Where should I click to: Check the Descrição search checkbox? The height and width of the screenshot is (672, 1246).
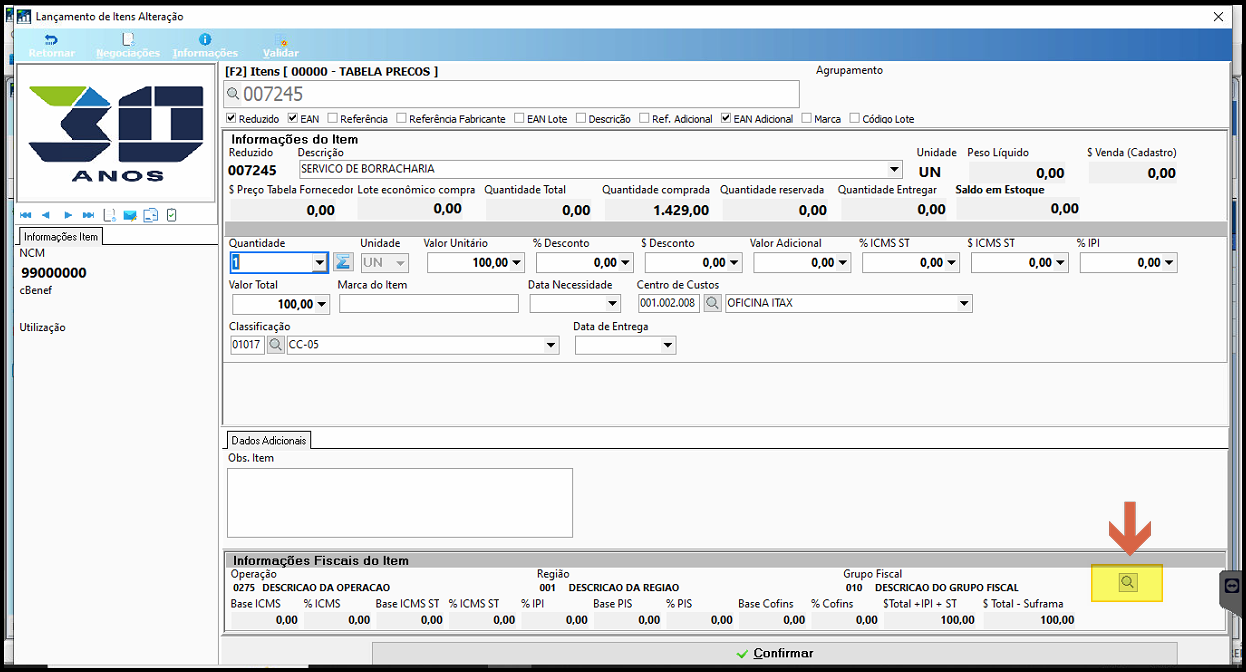[x=581, y=118]
